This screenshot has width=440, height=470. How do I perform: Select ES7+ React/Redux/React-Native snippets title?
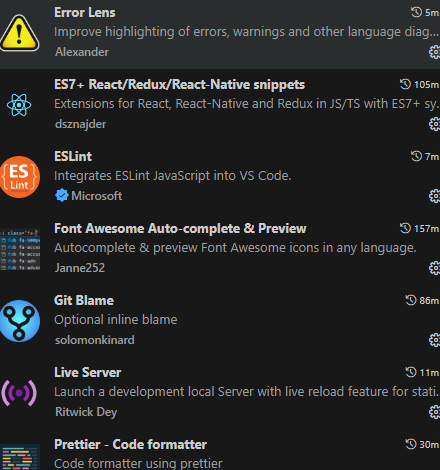pos(179,85)
